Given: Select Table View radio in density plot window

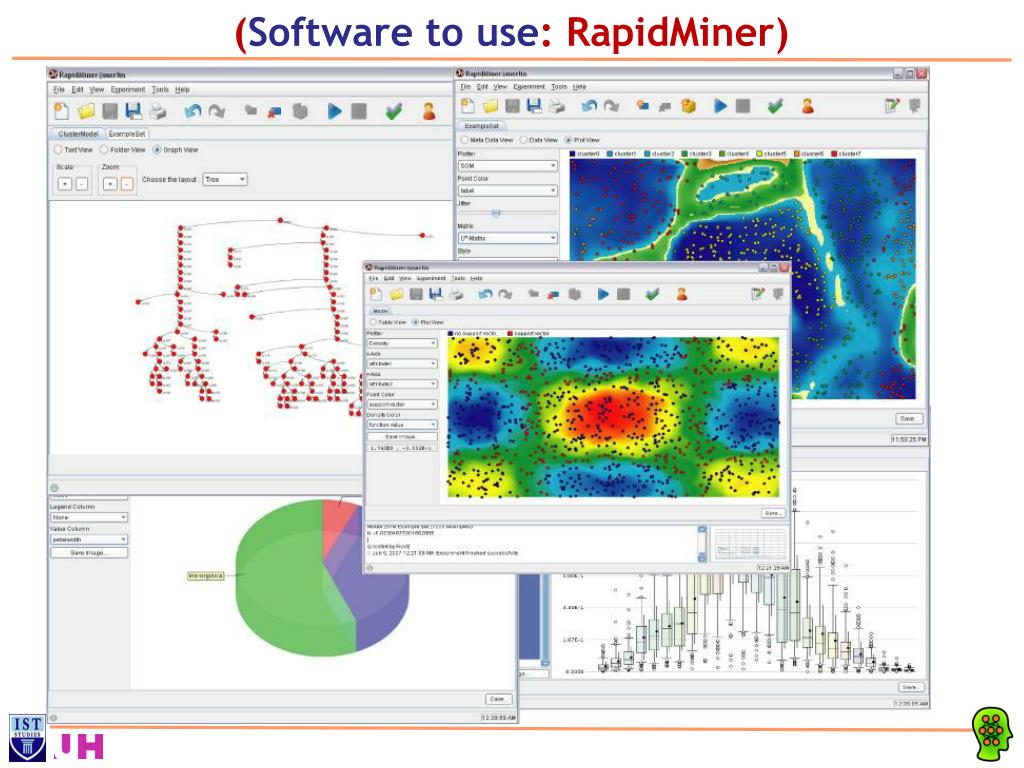Looking at the screenshot, I should click(374, 323).
